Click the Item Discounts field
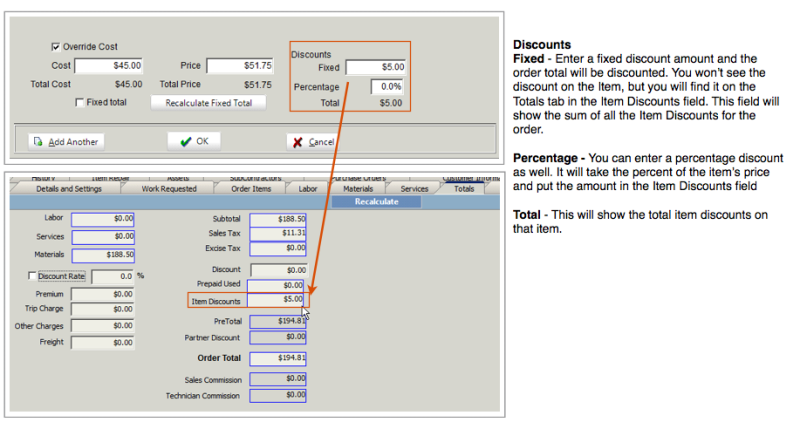 tap(276, 300)
